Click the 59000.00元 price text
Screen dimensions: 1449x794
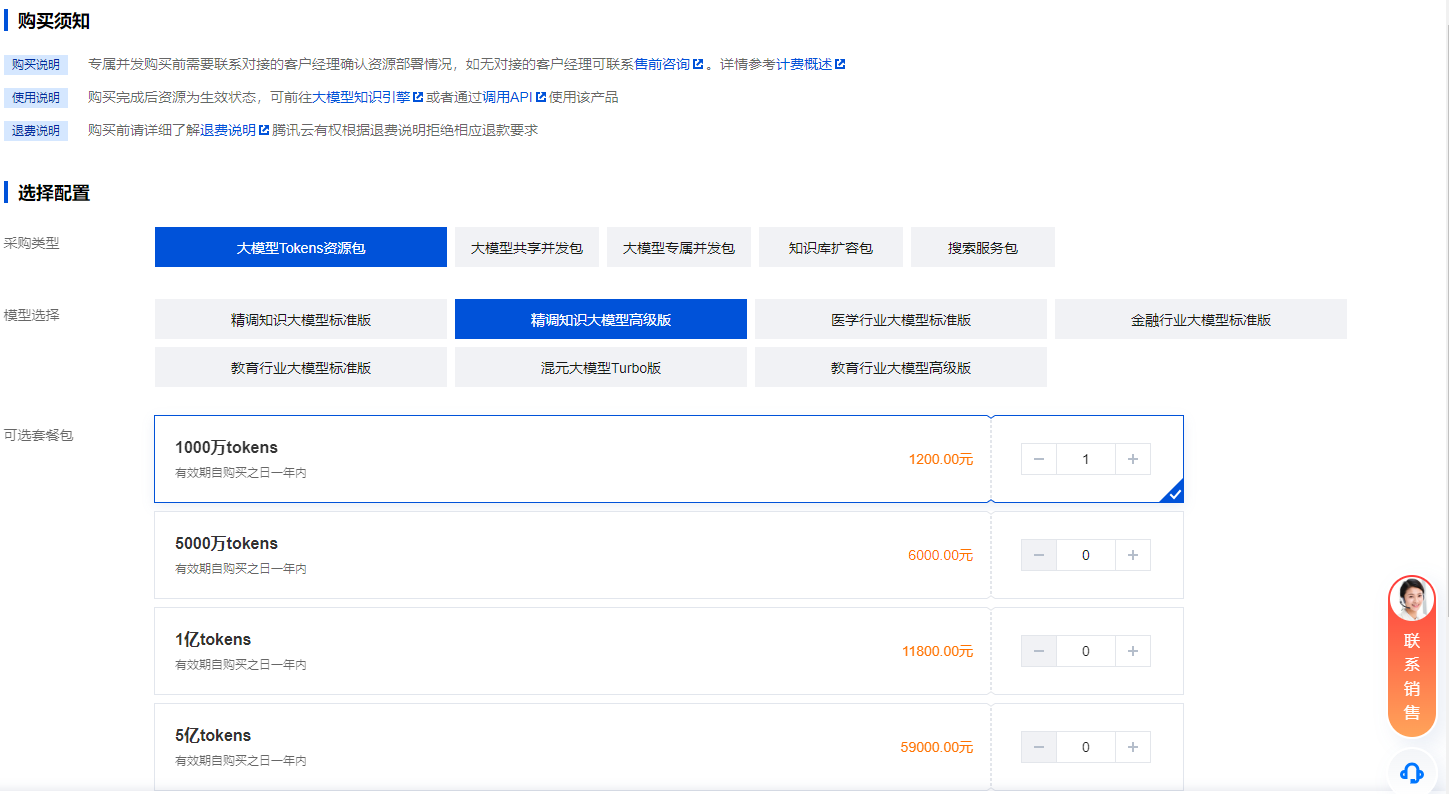[937, 747]
